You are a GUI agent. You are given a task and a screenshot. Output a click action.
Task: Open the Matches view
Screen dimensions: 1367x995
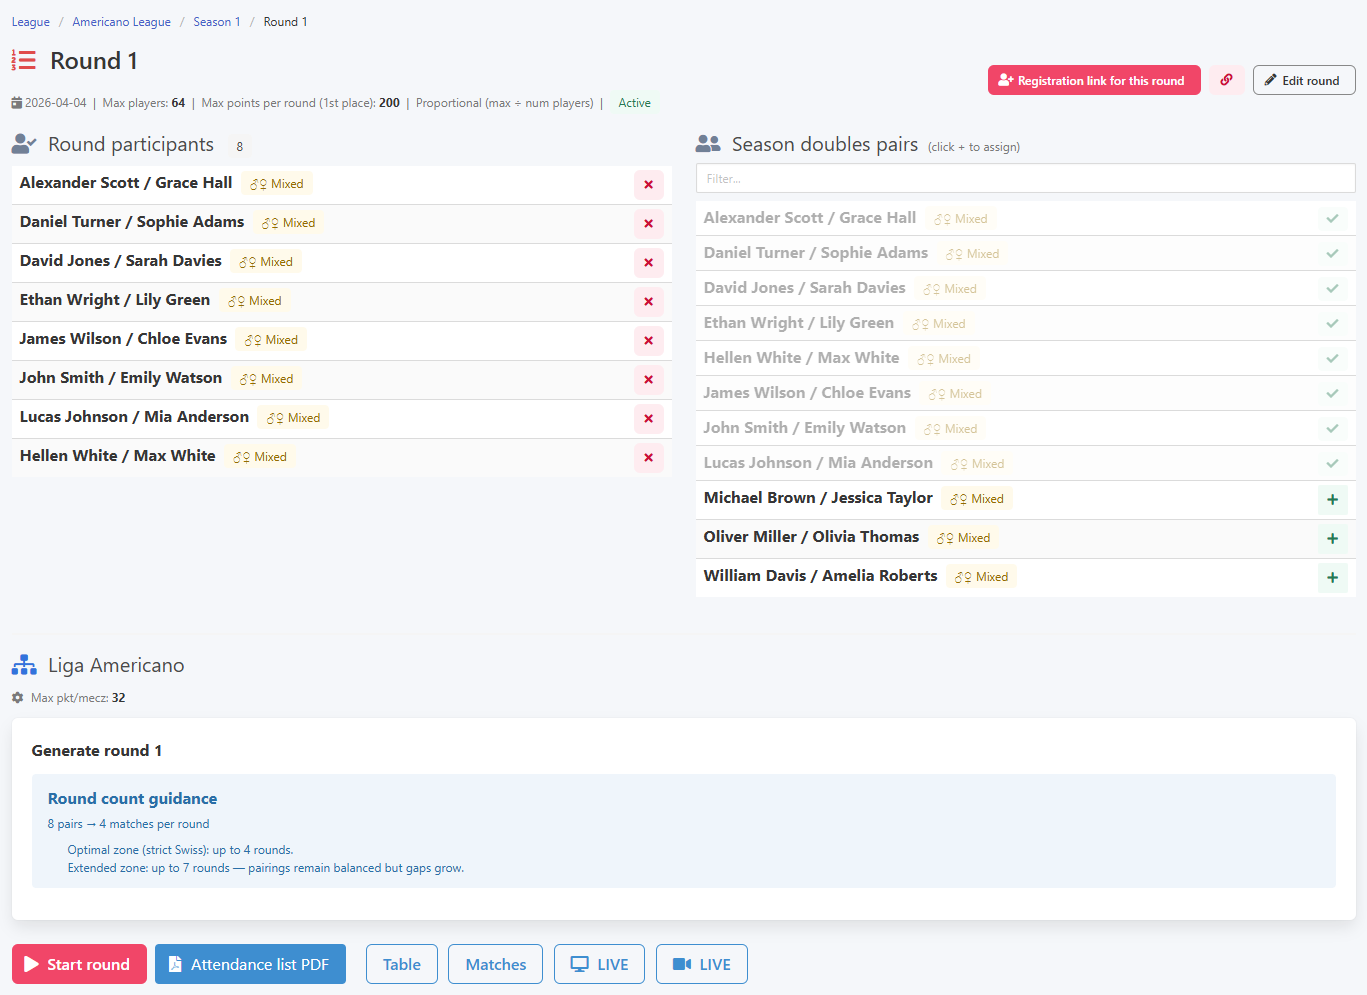[x=495, y=964]
